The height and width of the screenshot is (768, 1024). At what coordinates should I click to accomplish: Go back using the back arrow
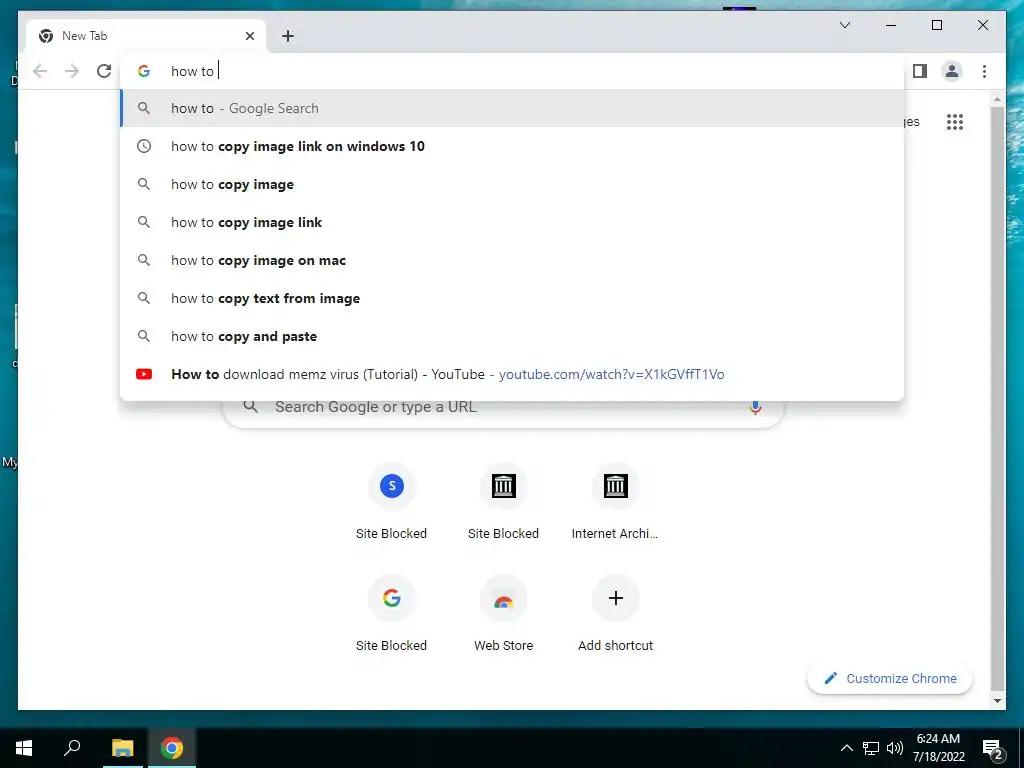click(x=40, y=71)
